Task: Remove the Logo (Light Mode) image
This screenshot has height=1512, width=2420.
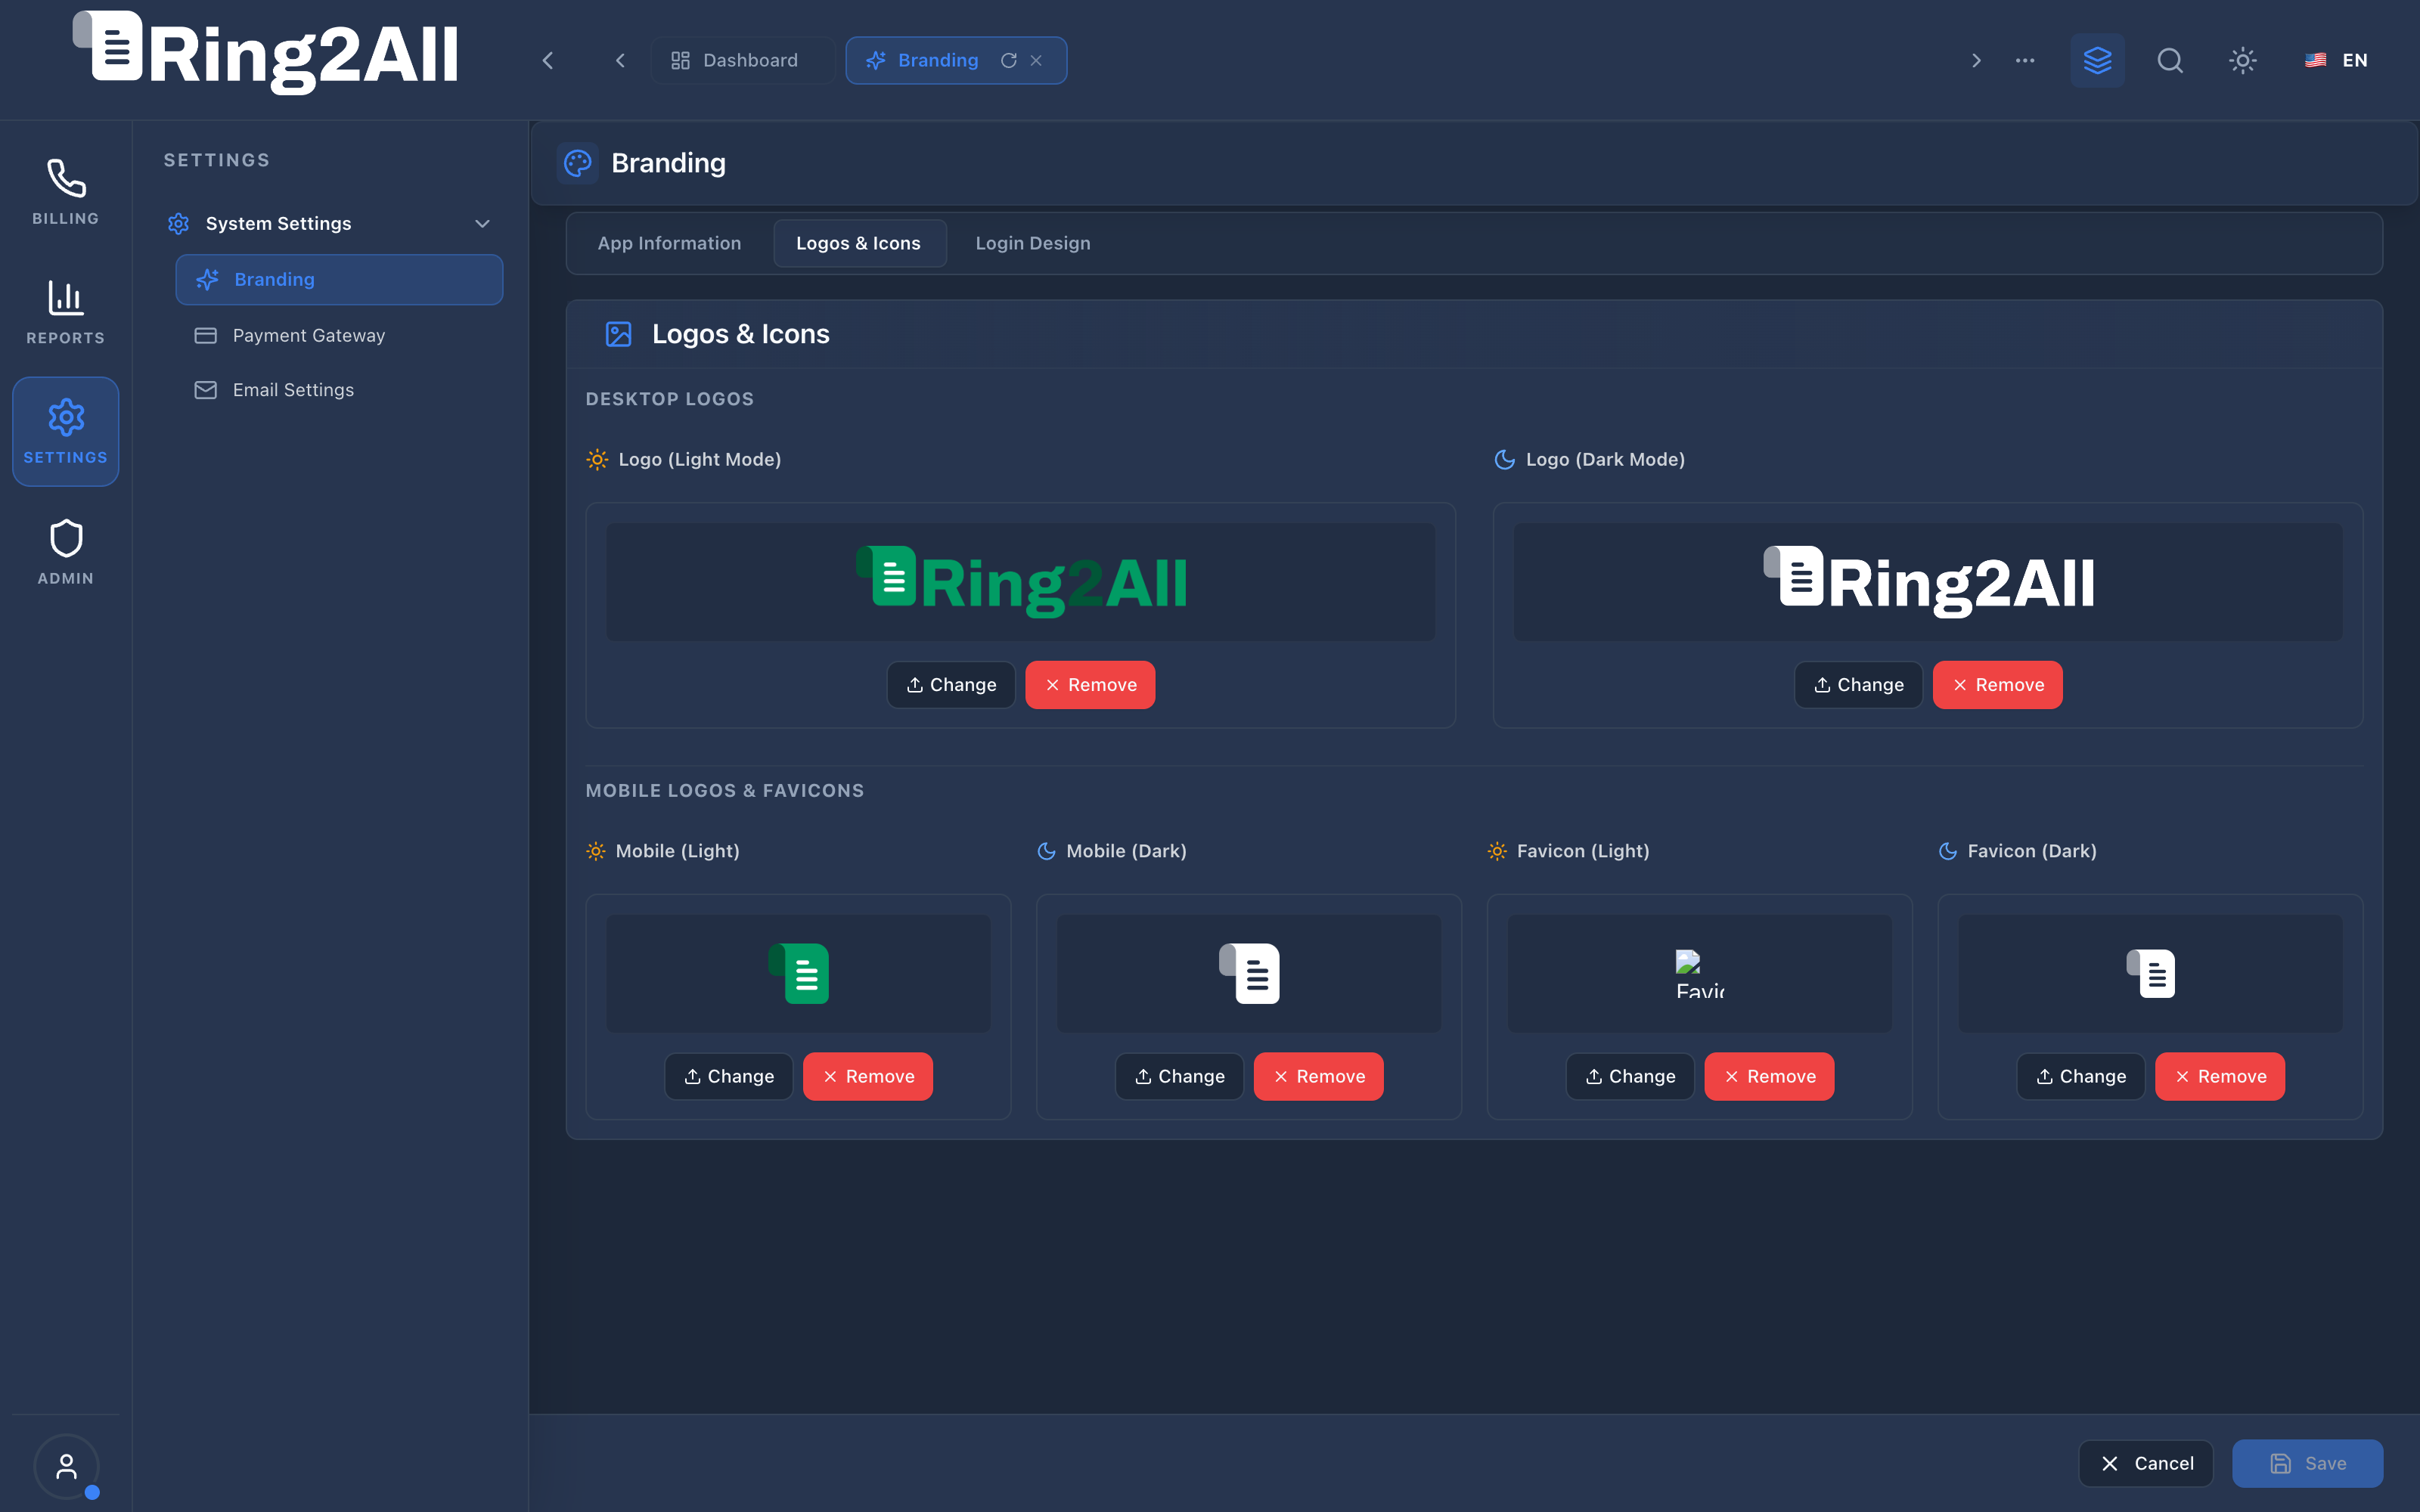Action: point(1090,685)
